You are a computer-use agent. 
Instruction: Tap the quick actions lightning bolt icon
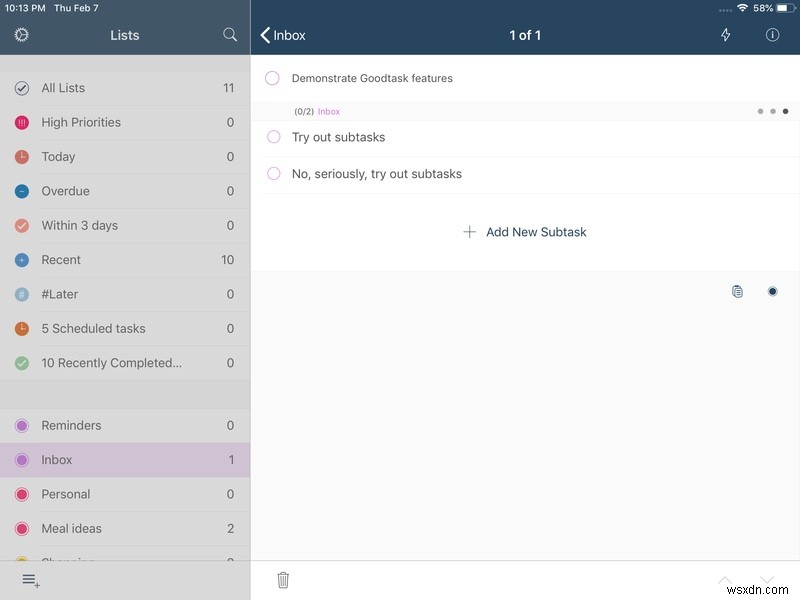point(725,34)
